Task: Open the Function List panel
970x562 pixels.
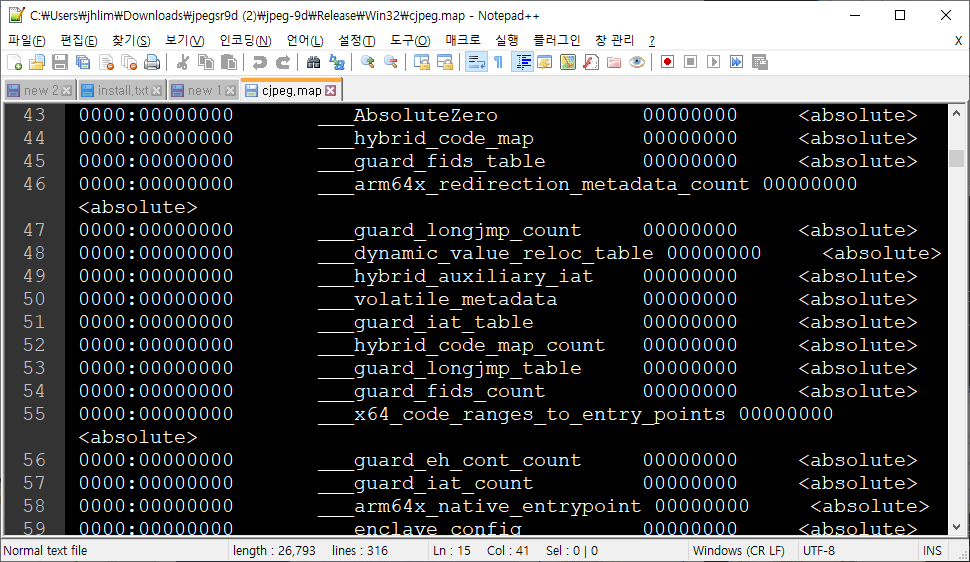Action: tap(591, 63)
